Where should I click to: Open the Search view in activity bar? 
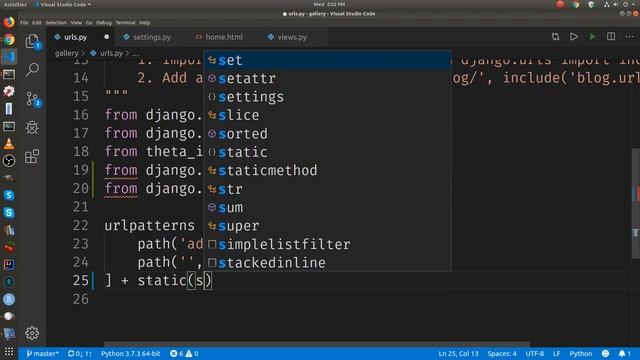point(32,70)
